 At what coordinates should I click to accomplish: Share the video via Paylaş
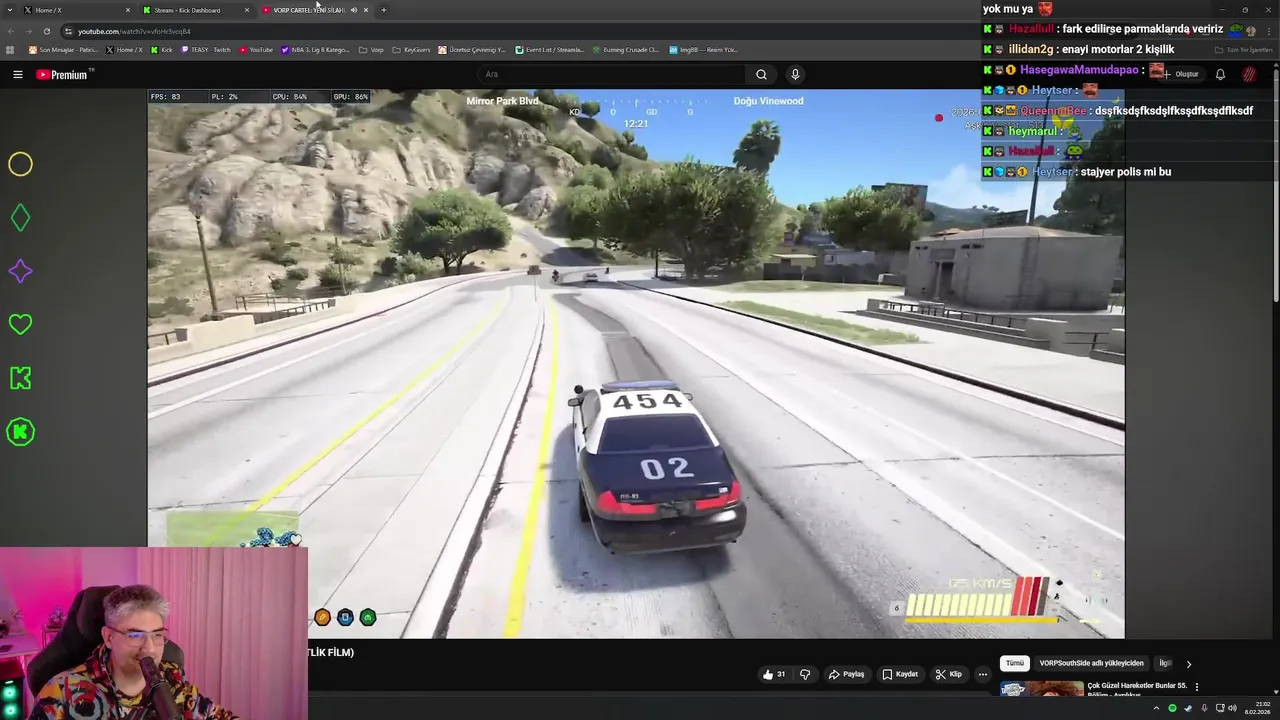(846, 674)
